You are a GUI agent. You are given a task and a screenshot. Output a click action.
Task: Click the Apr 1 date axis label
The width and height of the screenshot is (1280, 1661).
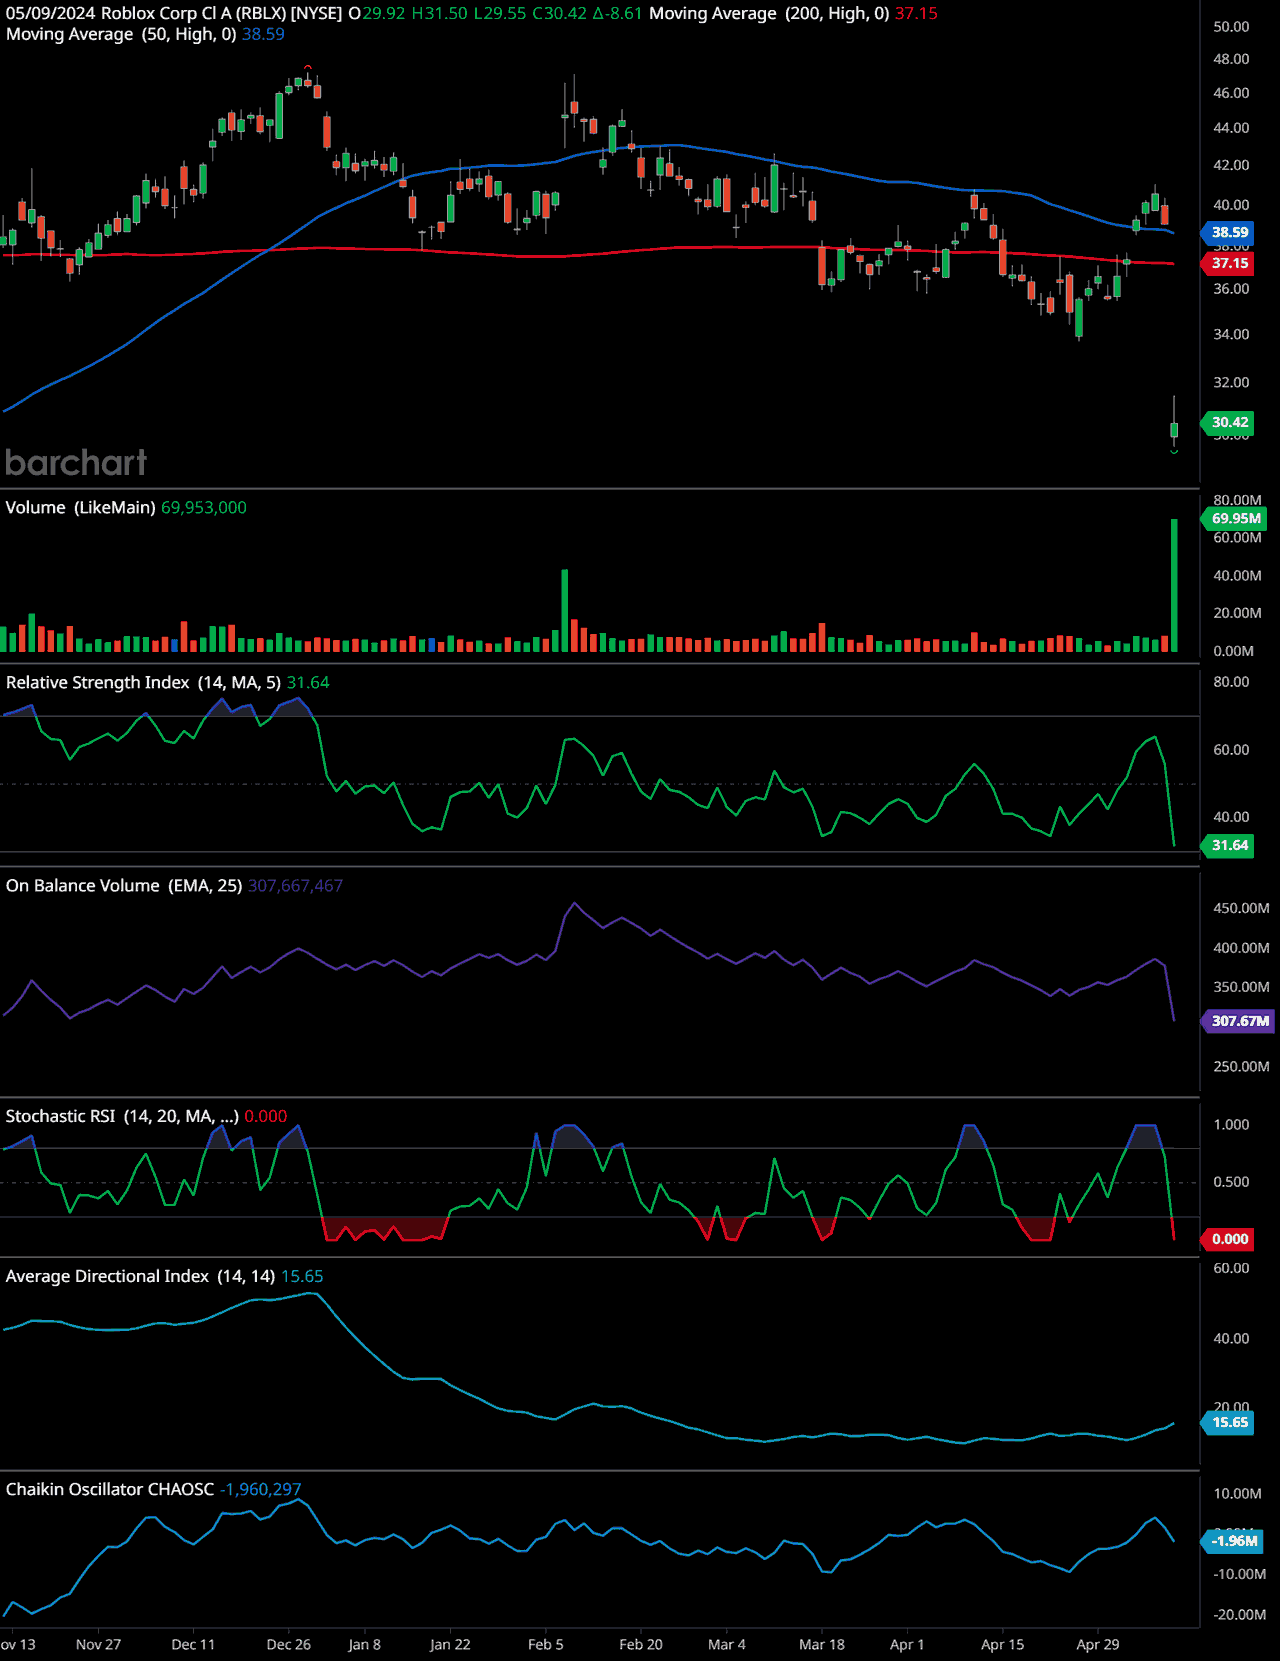907,1644
